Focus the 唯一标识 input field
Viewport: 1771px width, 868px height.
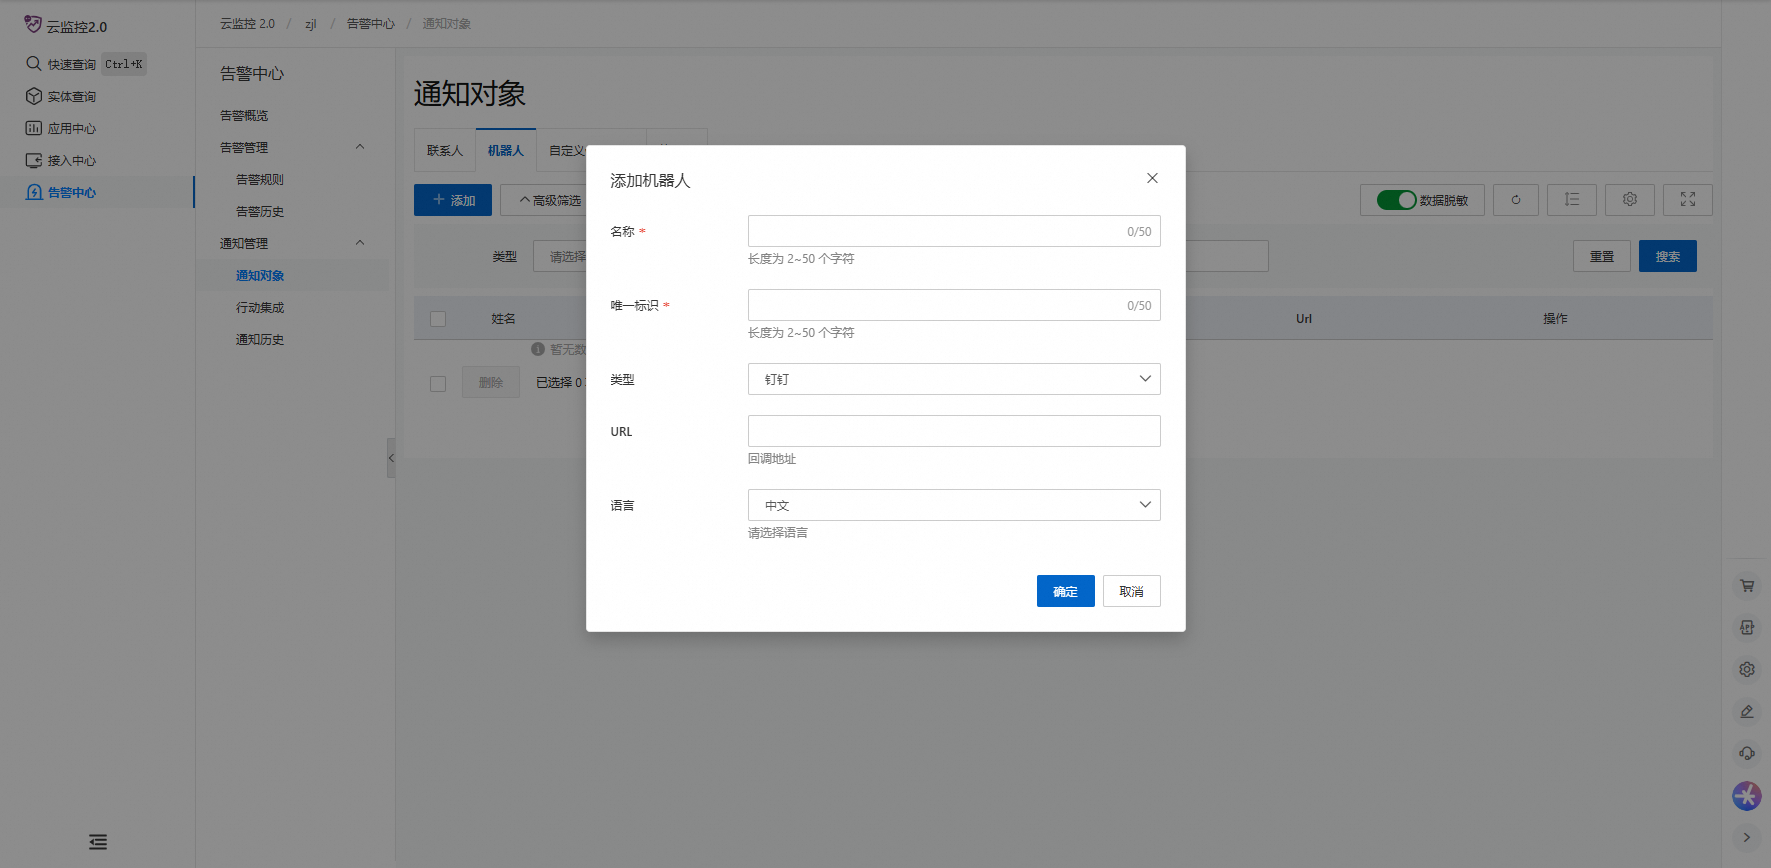coord(954,305)
